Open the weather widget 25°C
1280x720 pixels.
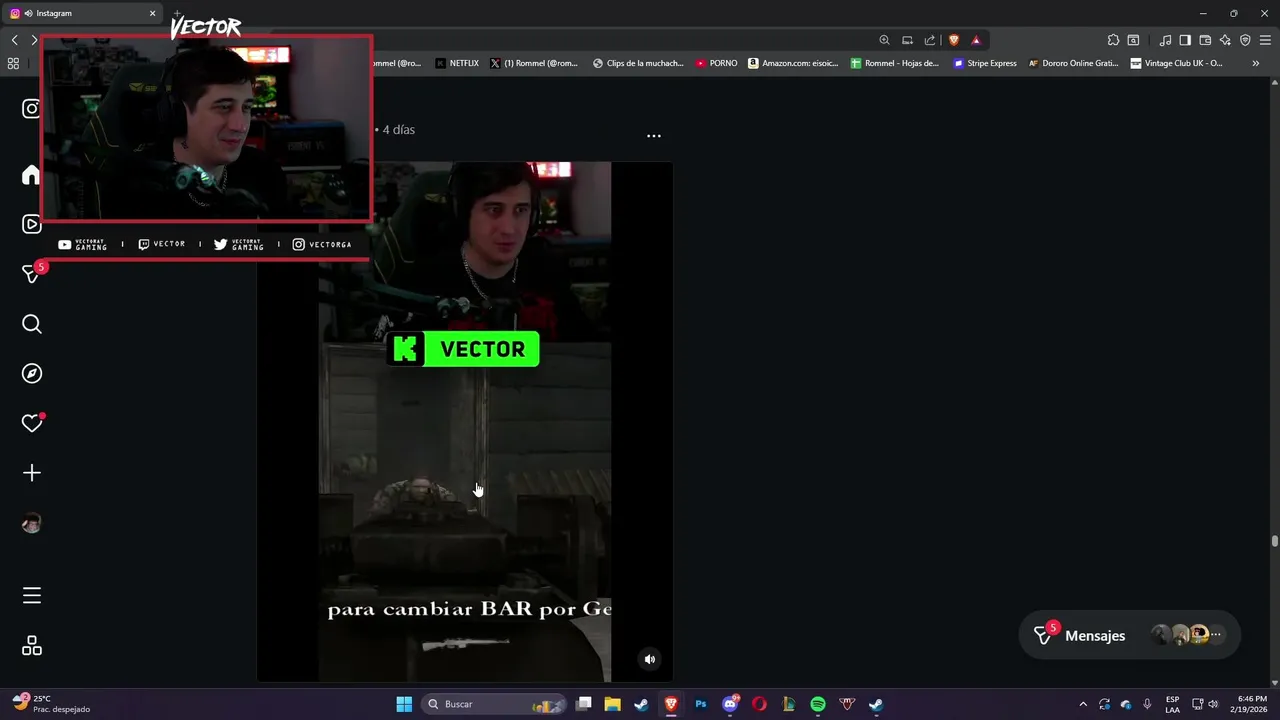click(52, 704)
